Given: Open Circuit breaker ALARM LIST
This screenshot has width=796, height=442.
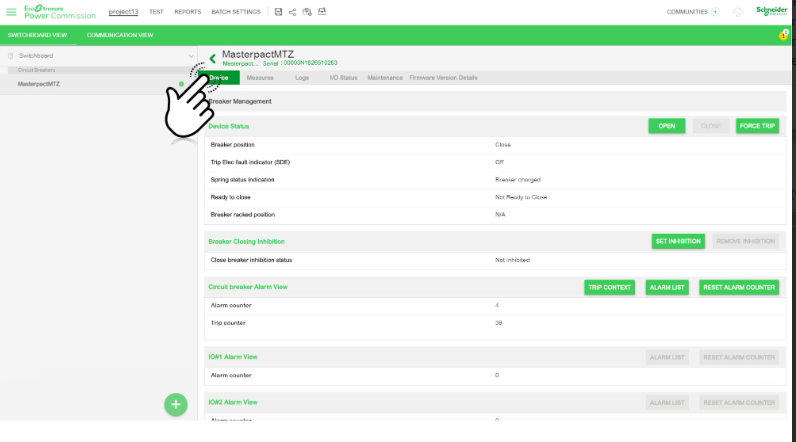Looking at the screenshot, I should pos(667,287).
